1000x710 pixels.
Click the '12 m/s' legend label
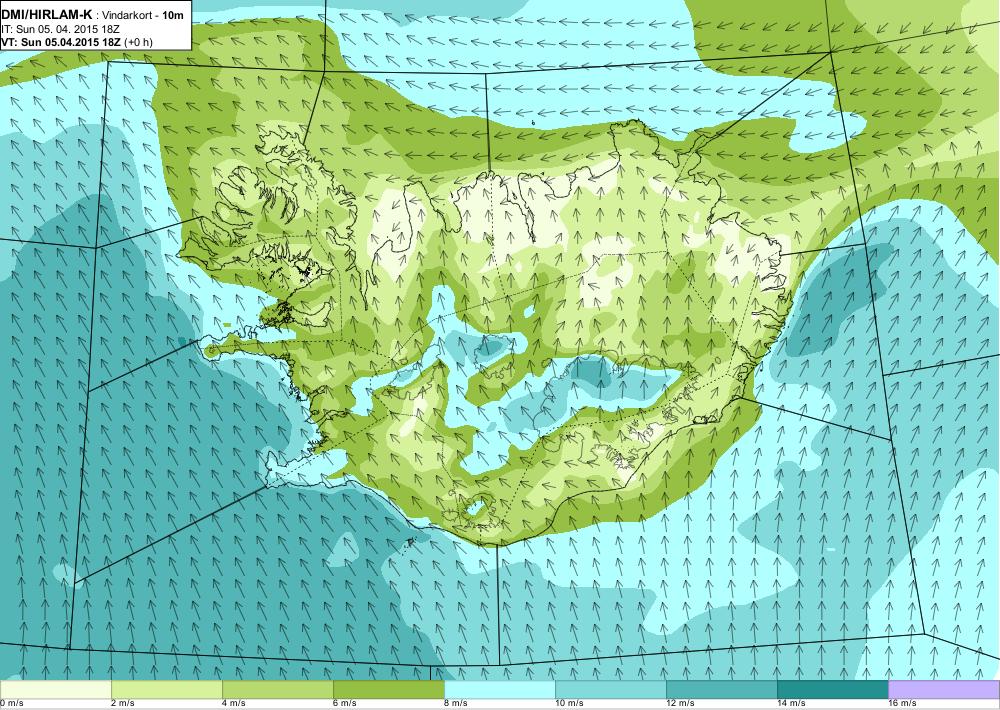tap(680, 703)
